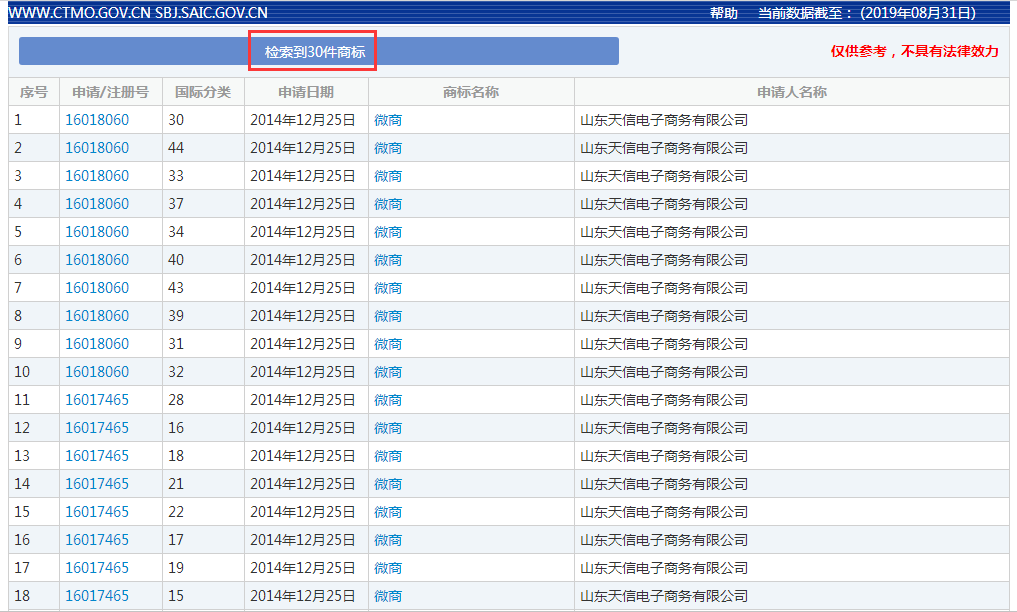Open 微商 trademark name in row 14
The width and height of the screenshot is (1017, 612).
tap(388, 484)
